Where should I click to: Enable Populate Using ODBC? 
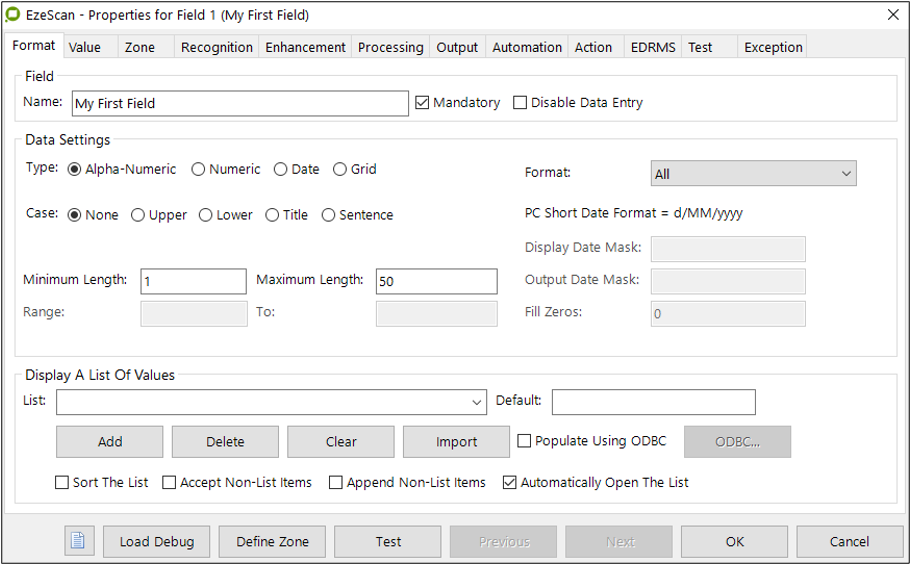coord(525,441)
